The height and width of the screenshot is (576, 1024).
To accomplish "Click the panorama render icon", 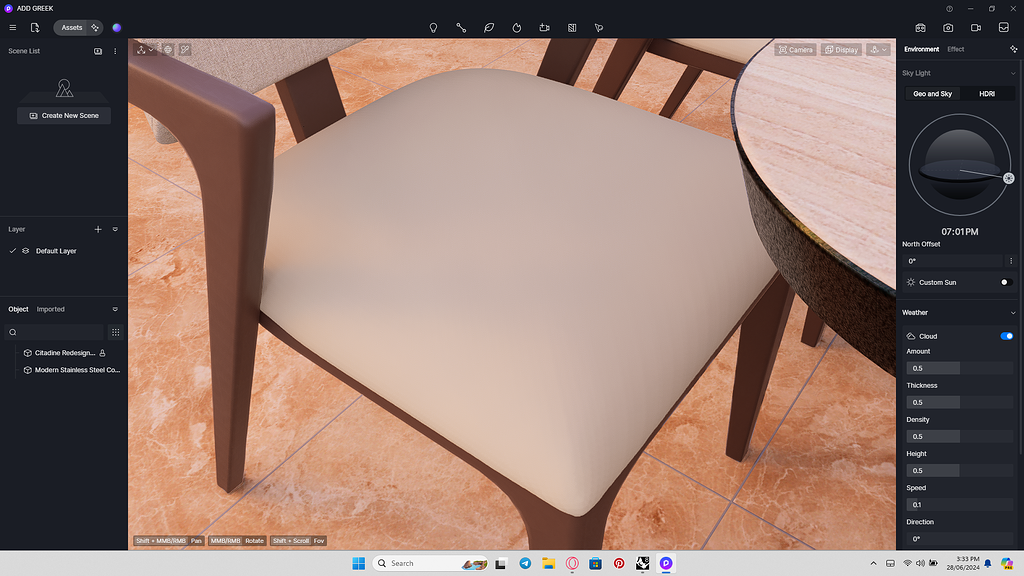I will pyautogui.click(x=920, y=27).
